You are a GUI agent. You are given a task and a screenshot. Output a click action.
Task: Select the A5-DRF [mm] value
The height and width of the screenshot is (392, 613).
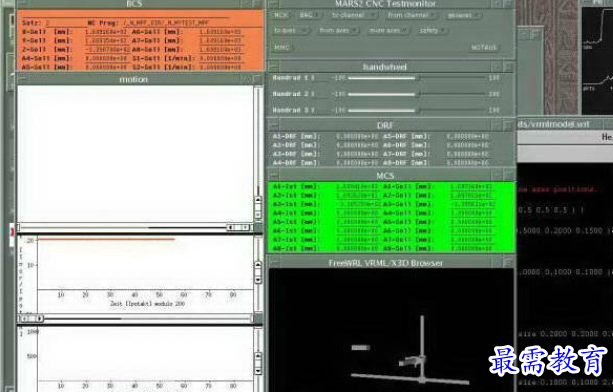pyautogui.click(x=468, y=137)
